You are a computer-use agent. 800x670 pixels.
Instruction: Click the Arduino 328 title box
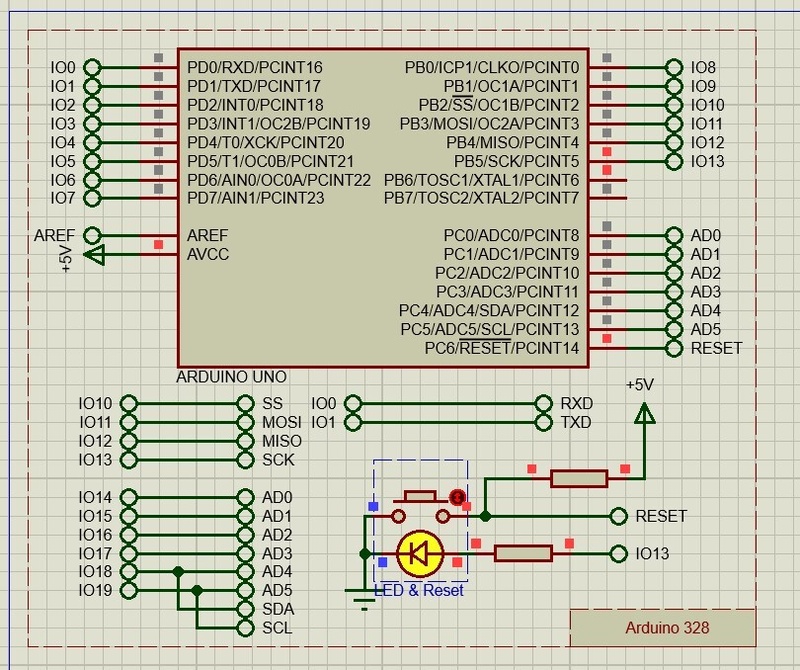pos(663,628)
